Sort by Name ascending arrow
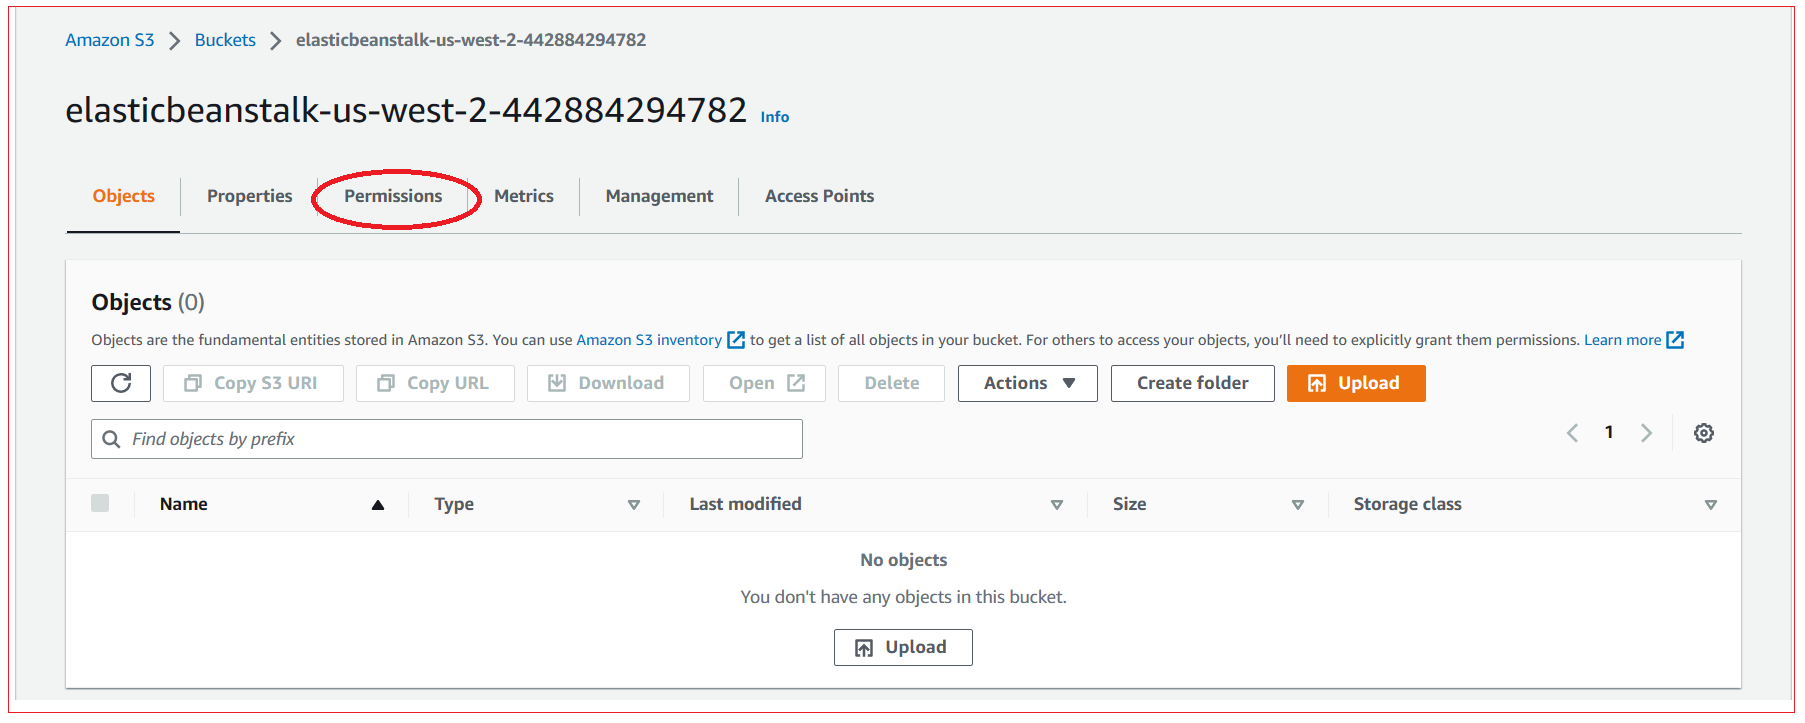The width and height of the screenshot is (1805, 723). click(378, 505)
